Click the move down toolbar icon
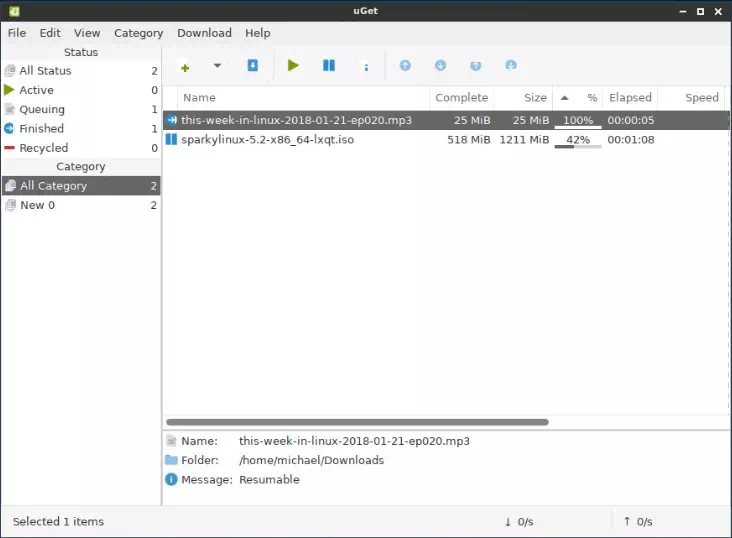732x538 pixels. click(x=440, y=66)
